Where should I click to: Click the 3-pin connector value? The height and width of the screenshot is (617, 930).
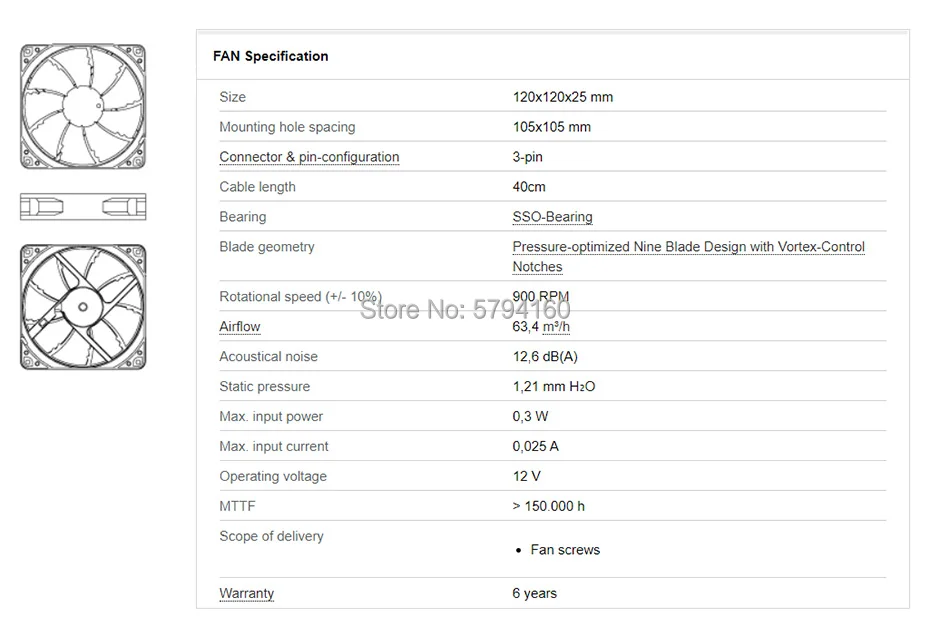527,157
